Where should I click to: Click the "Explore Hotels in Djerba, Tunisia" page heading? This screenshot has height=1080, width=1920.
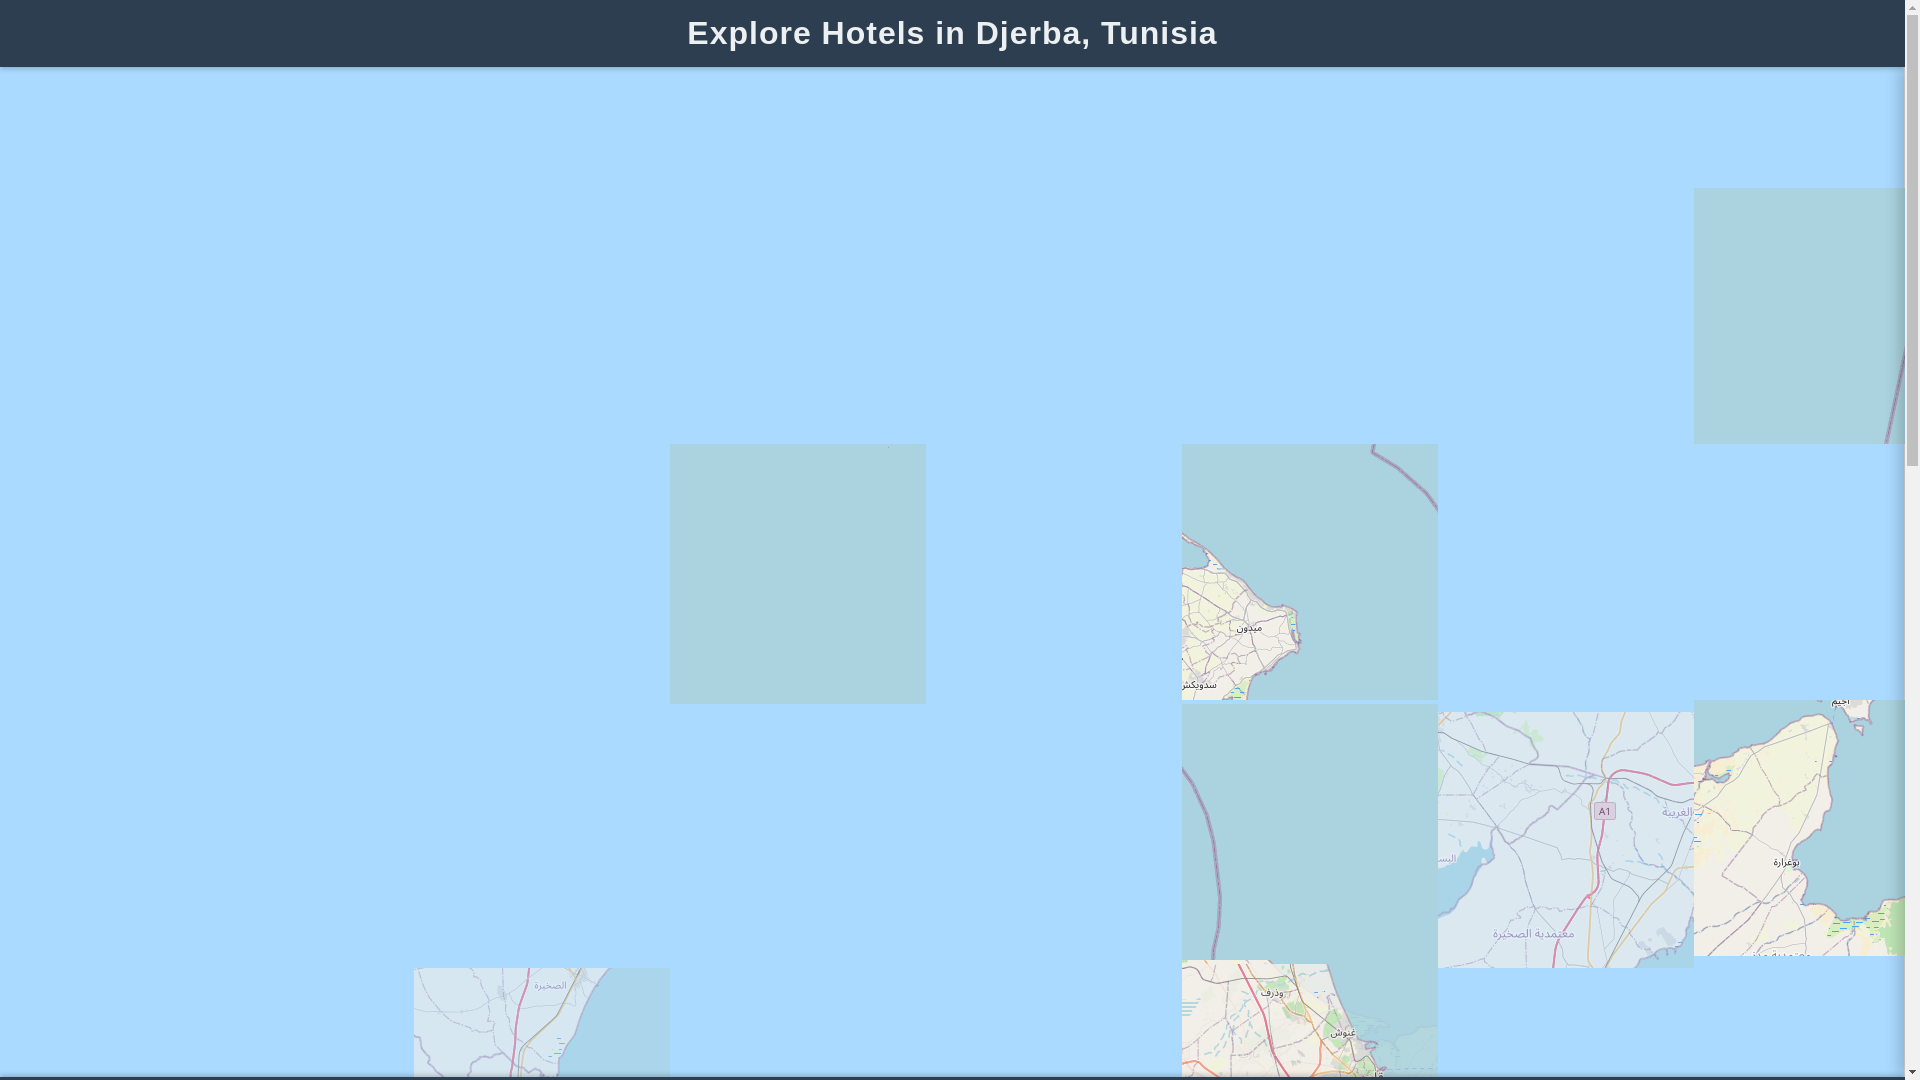point(952,33)
